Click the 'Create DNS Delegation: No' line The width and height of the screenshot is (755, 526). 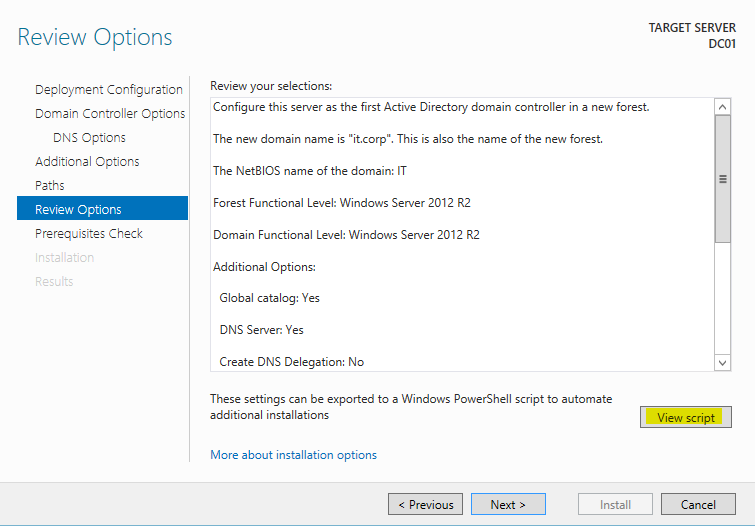click(x=291, y=362)
